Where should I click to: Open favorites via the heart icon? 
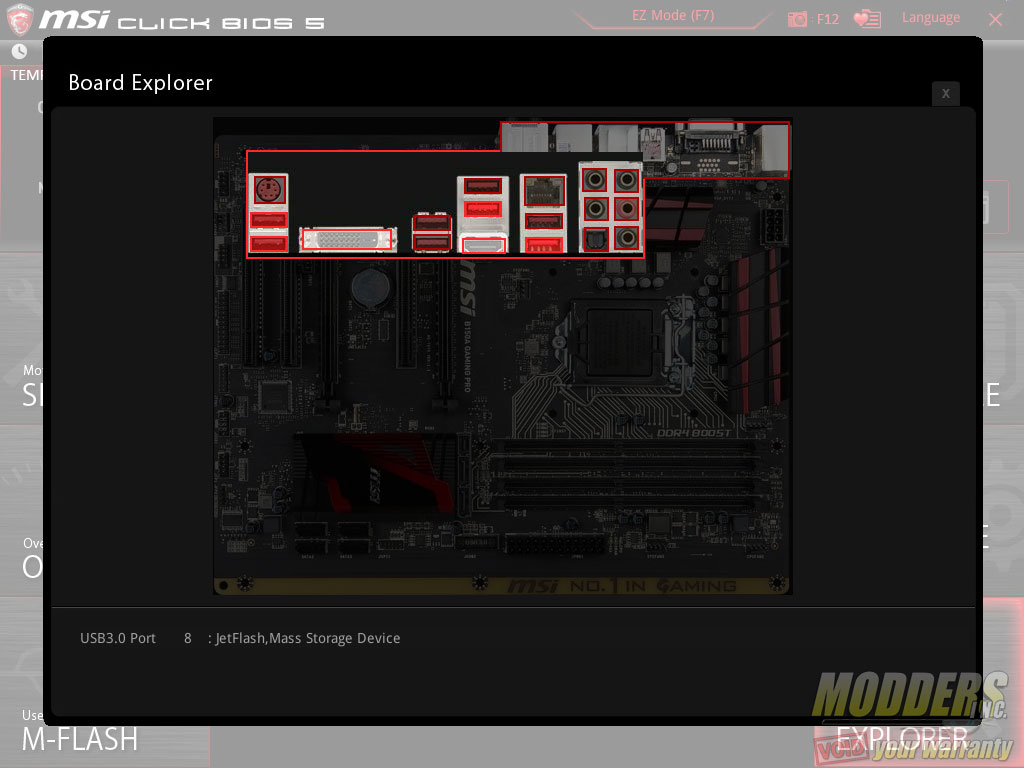[867, 19]
